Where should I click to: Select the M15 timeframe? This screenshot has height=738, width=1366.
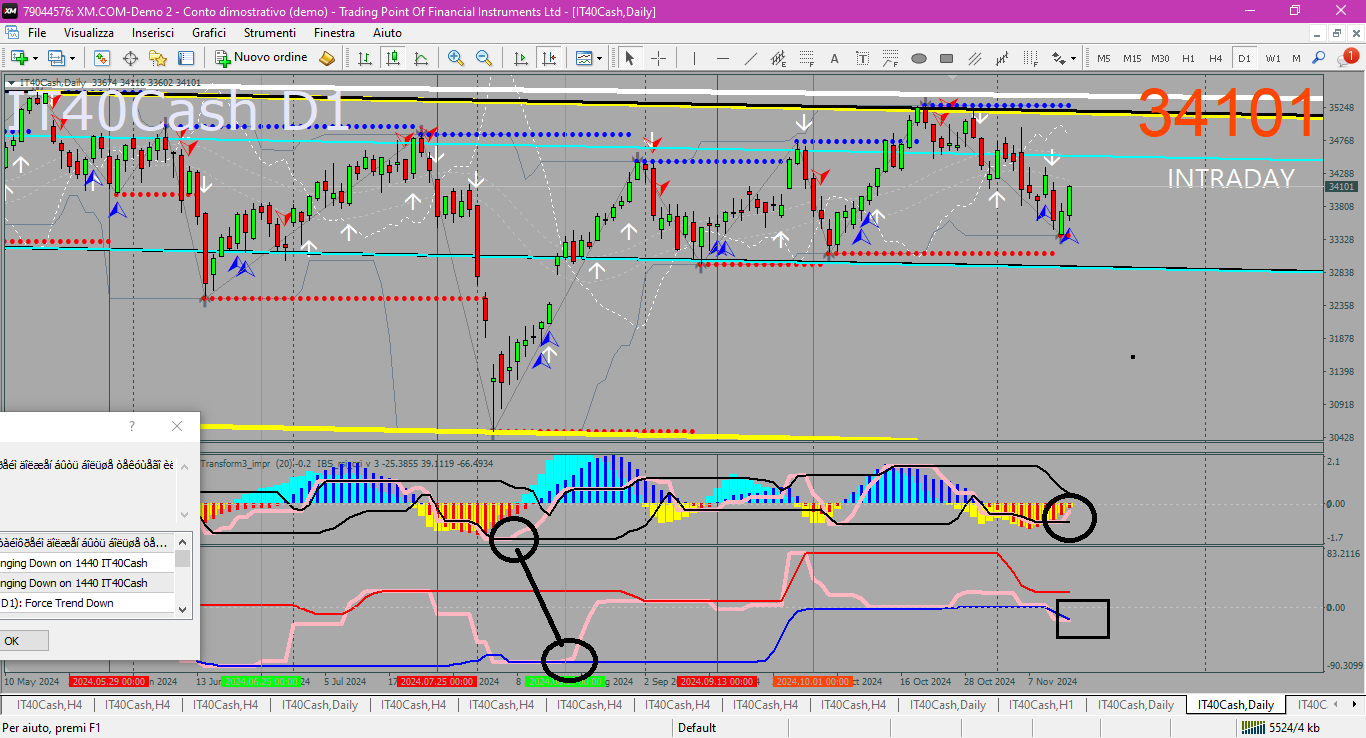(1132, 58)
